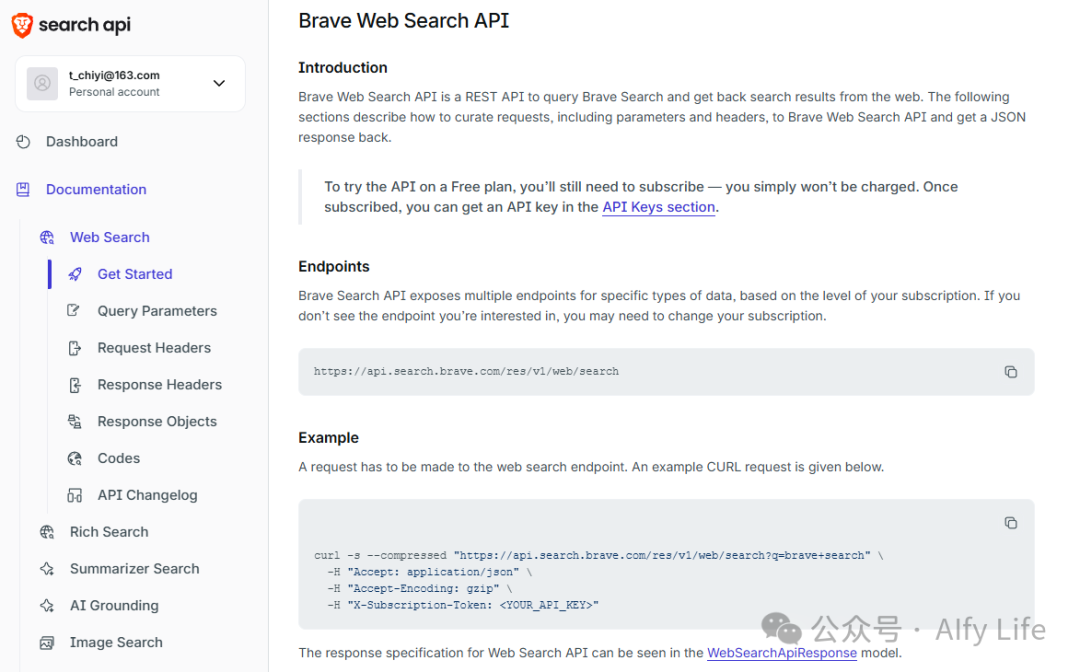Click the Get Started rocket icon
This screenshot has width=1080, height=672.
pyautogui.click(x=75, y=274)
